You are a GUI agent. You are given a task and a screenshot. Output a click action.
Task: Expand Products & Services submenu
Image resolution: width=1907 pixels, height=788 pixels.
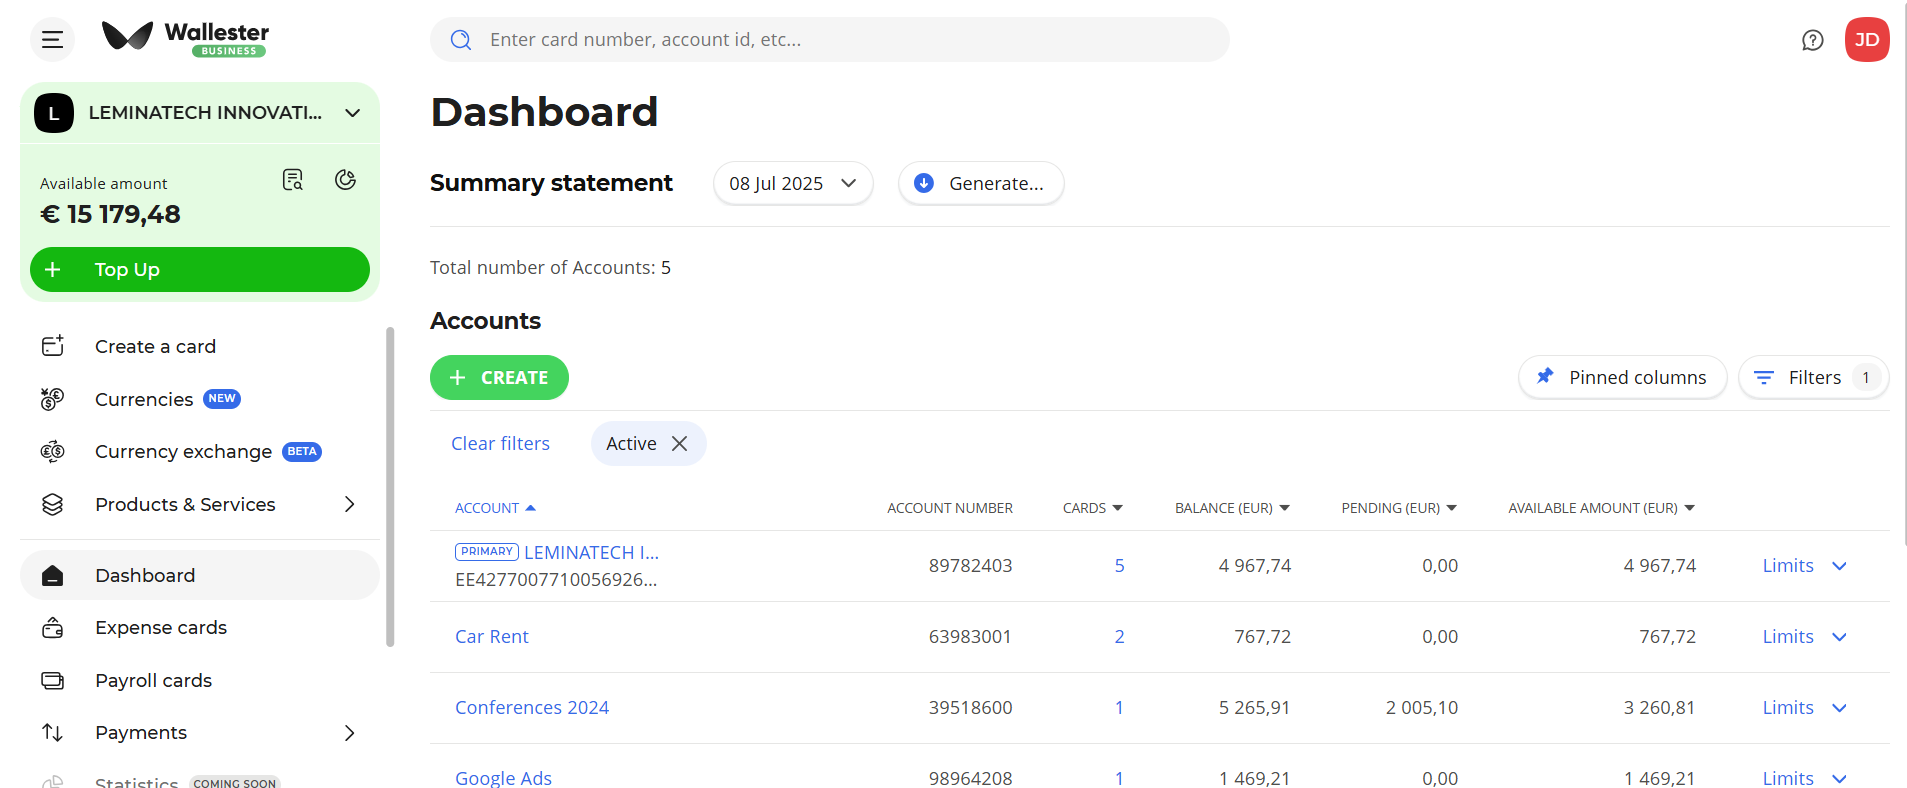coord(349,505)
